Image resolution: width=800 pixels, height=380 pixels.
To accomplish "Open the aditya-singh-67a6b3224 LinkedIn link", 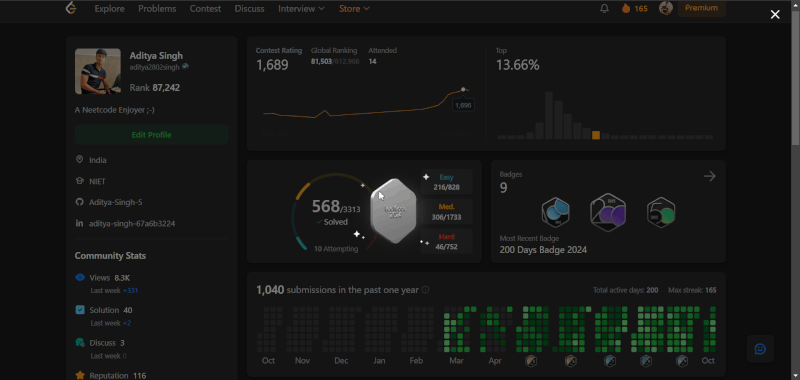I will pyautogui.click(x=132, y=223).
